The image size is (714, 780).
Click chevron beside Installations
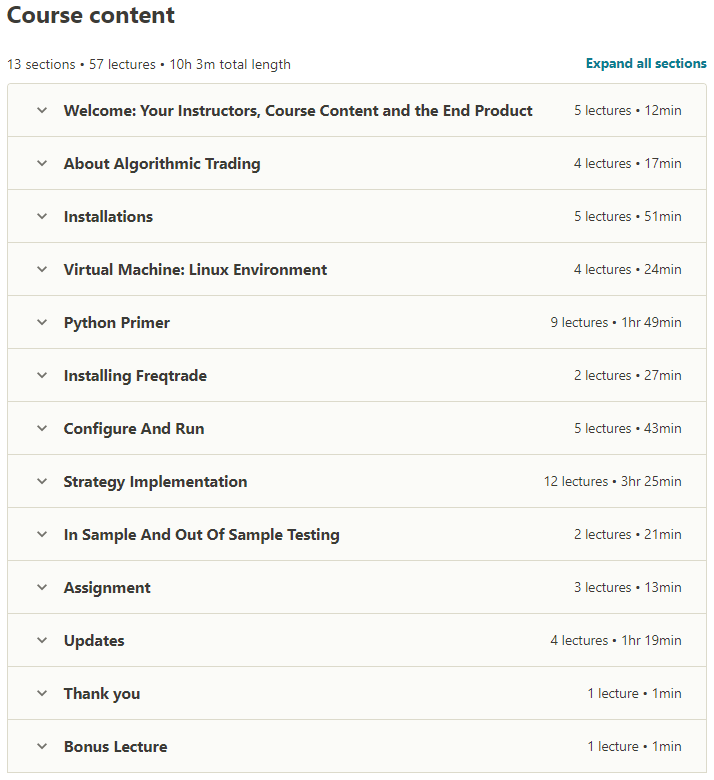42,217
